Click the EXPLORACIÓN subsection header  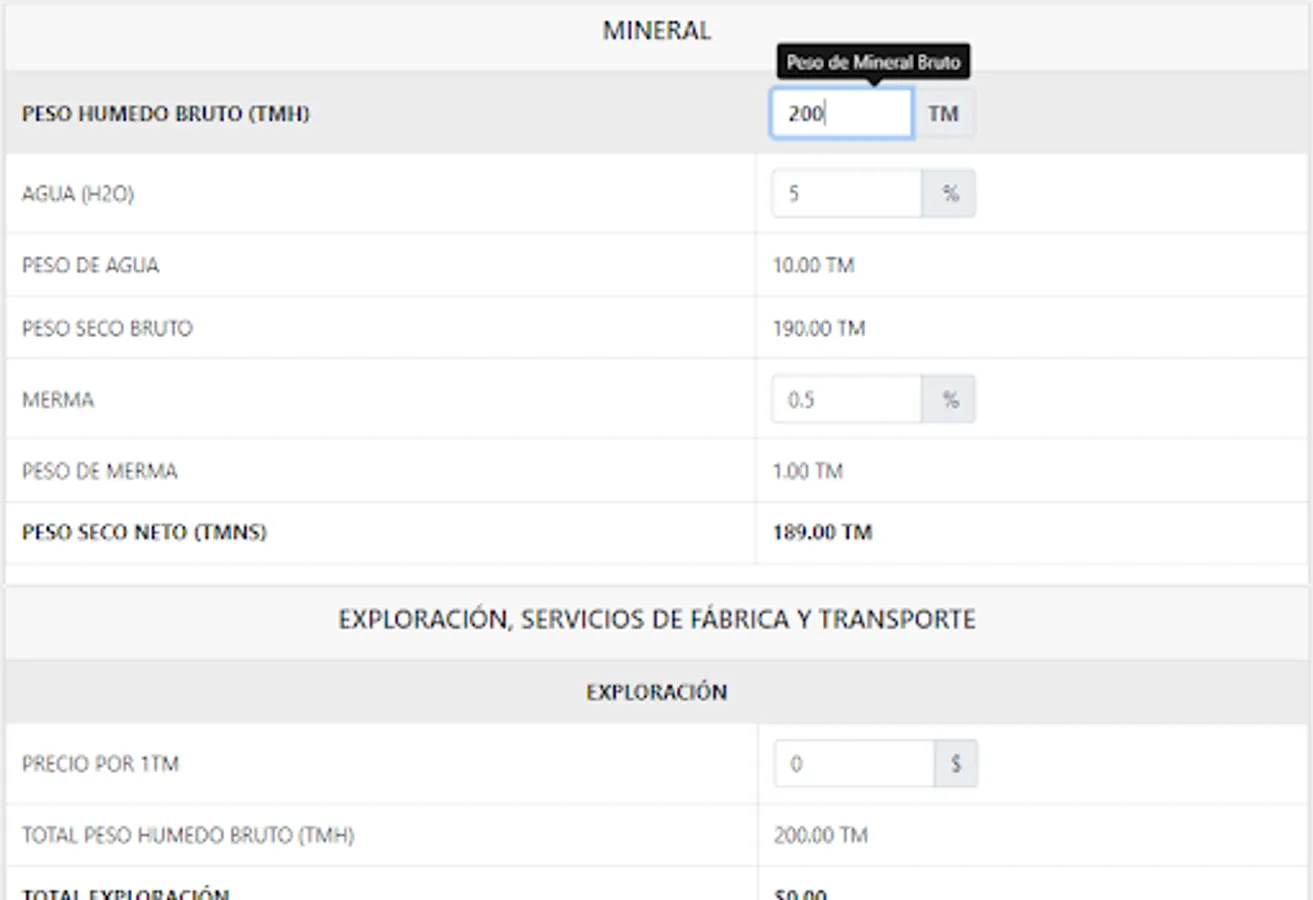[x=656, y=692]
